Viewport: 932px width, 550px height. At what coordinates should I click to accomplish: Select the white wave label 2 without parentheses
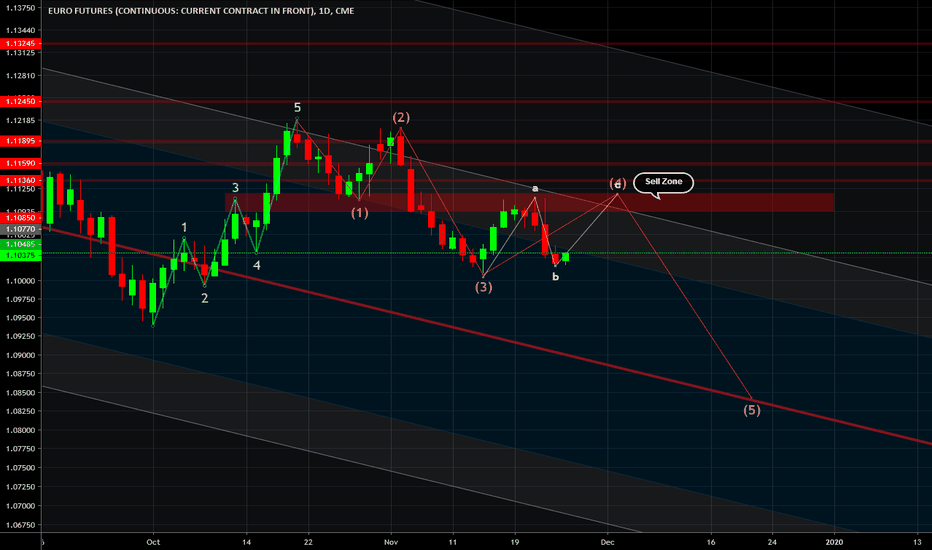(204, 298)
